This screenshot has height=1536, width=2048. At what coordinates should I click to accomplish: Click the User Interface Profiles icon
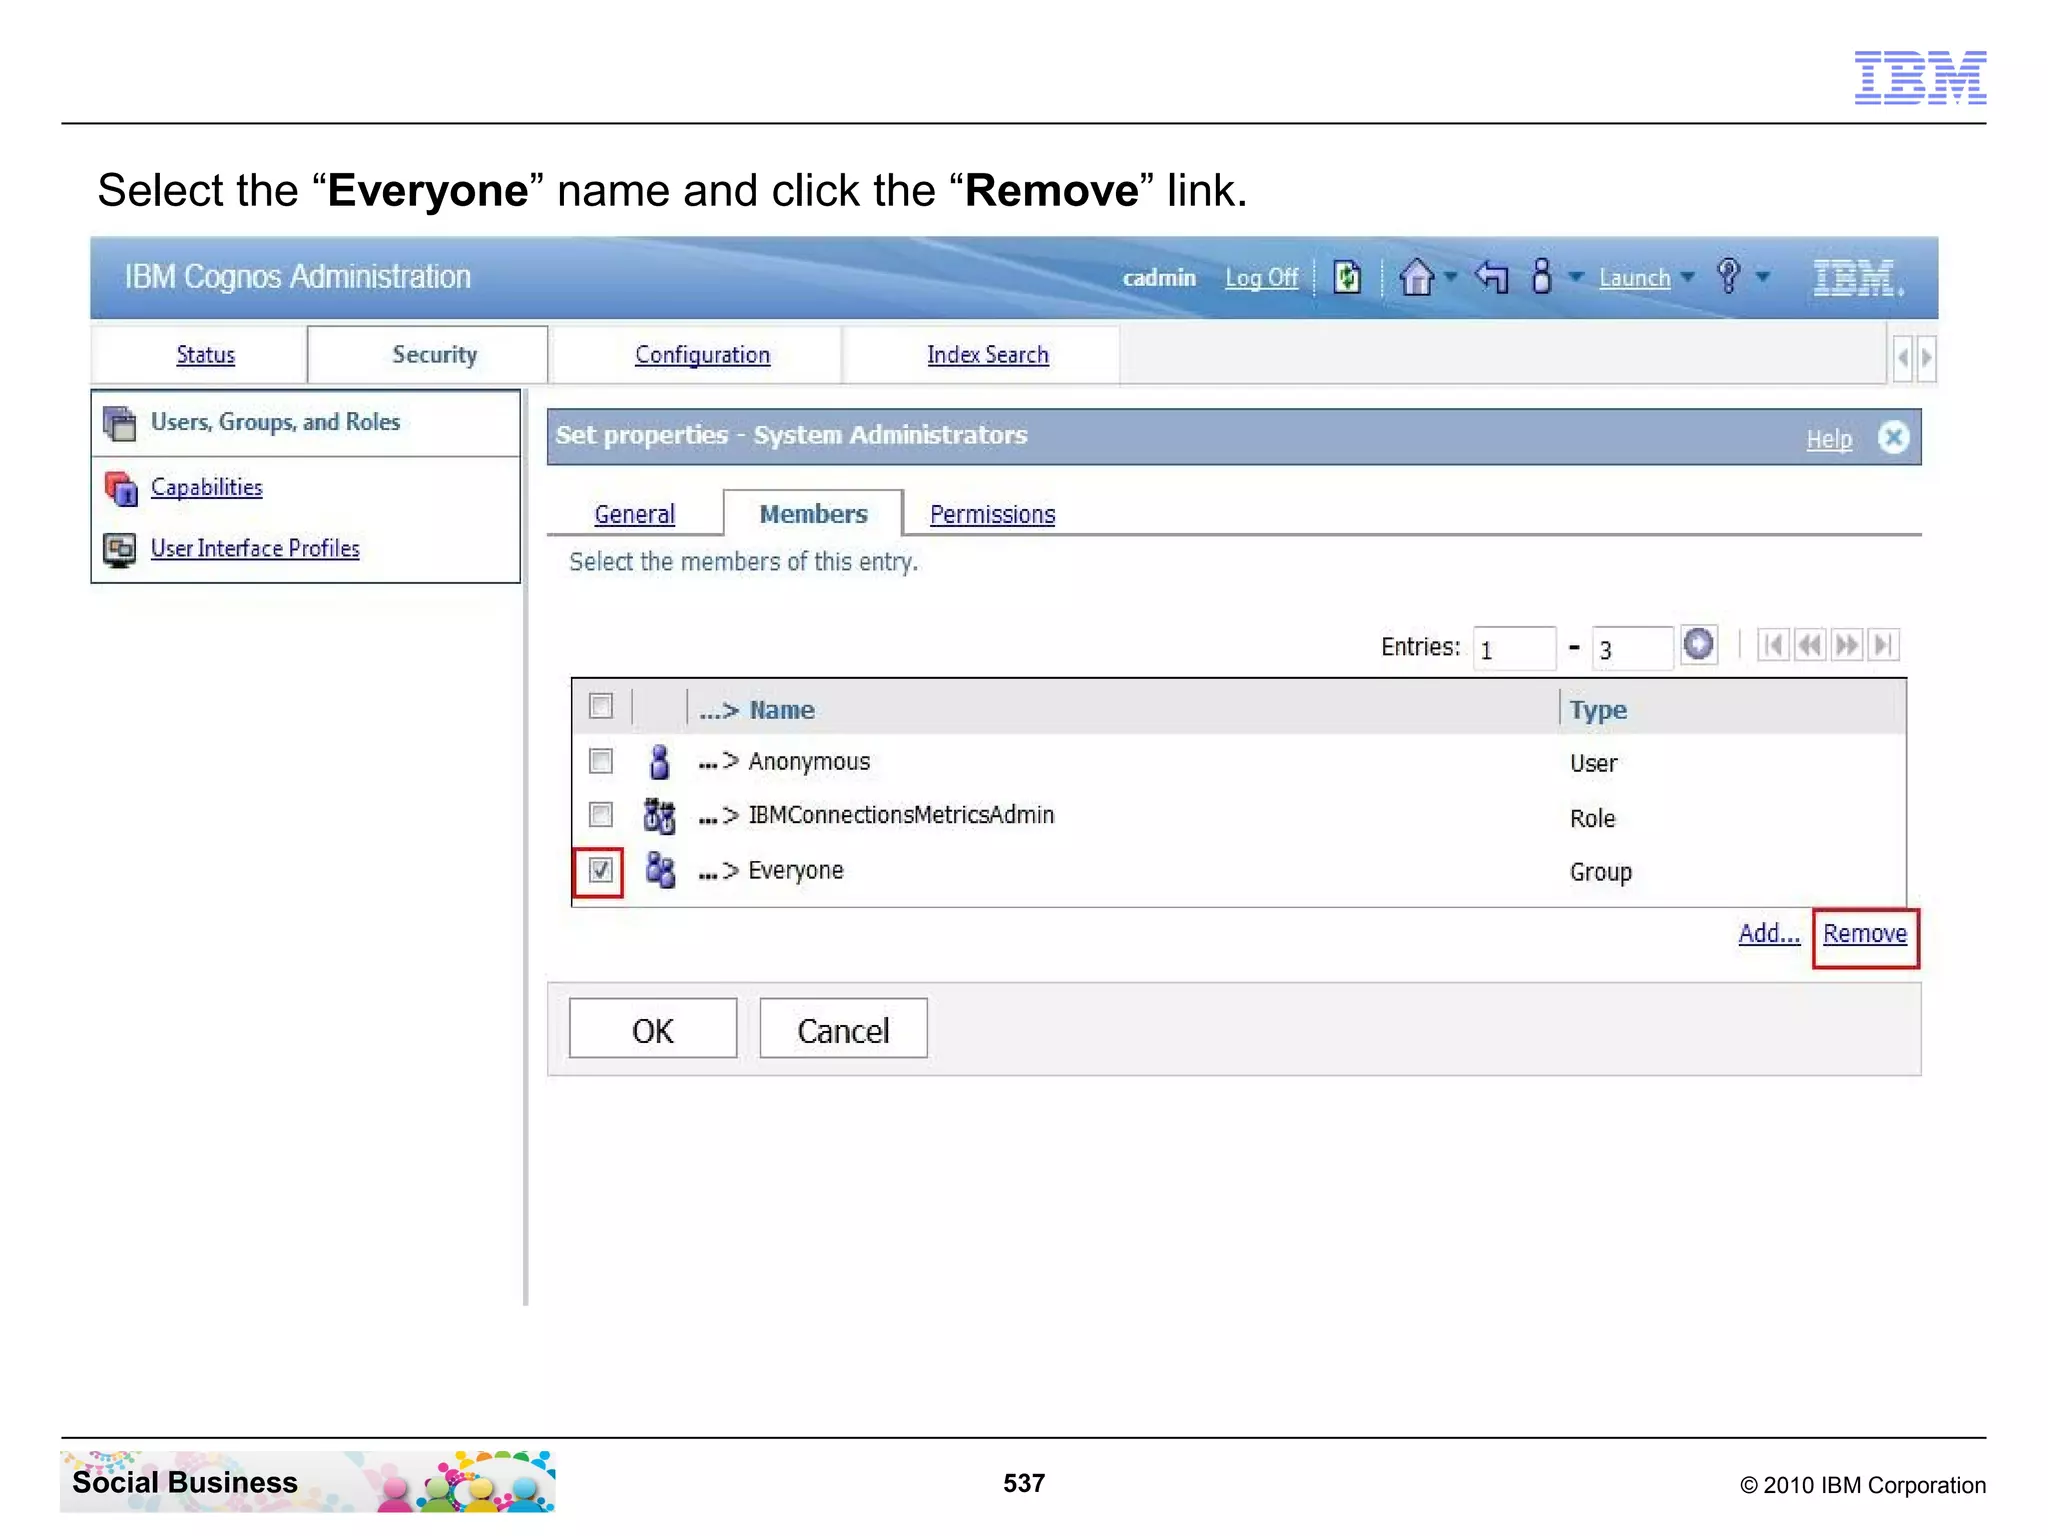point(120,549)
